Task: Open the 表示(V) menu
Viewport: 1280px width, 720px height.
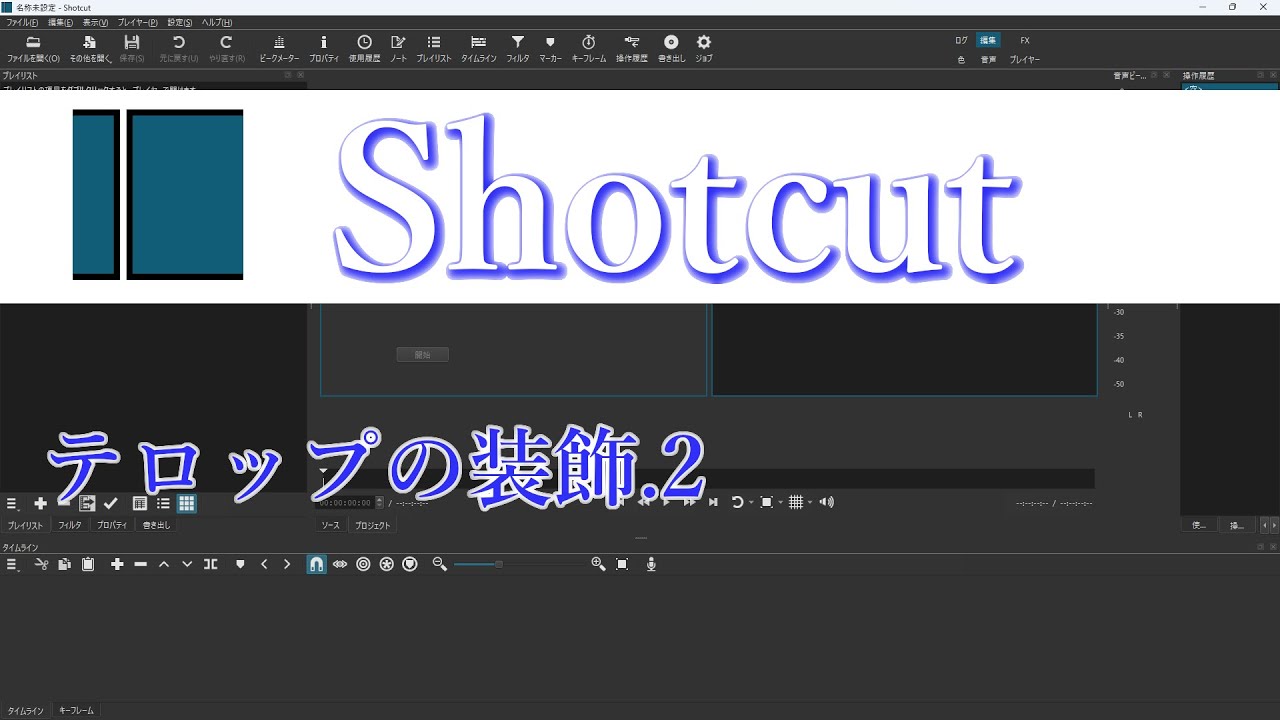Action: click(95, 22)
